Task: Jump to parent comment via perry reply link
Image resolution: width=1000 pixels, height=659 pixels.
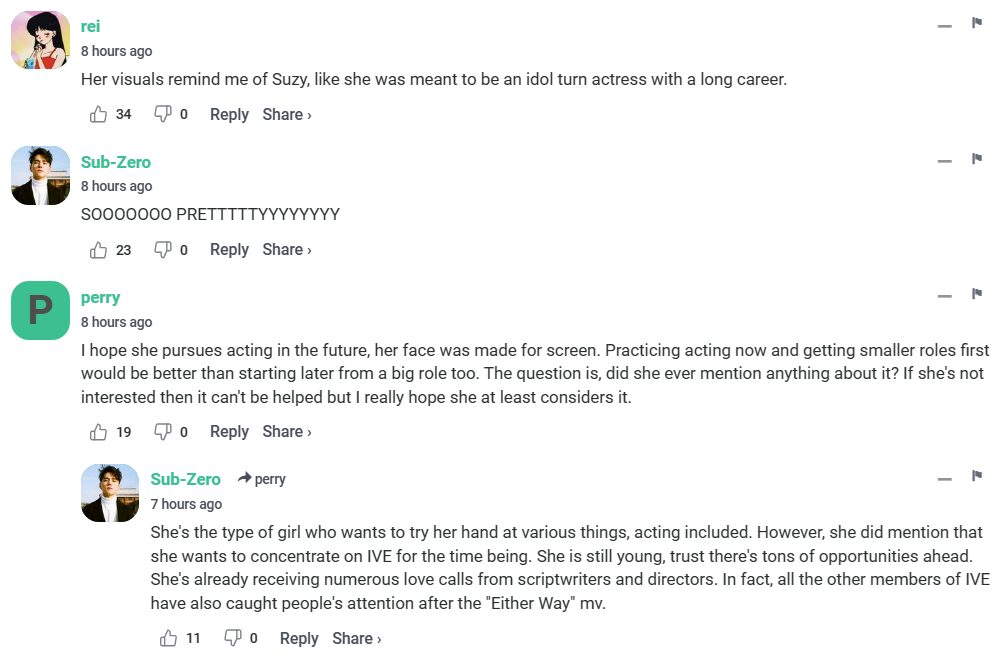Action: pos(262,479)
